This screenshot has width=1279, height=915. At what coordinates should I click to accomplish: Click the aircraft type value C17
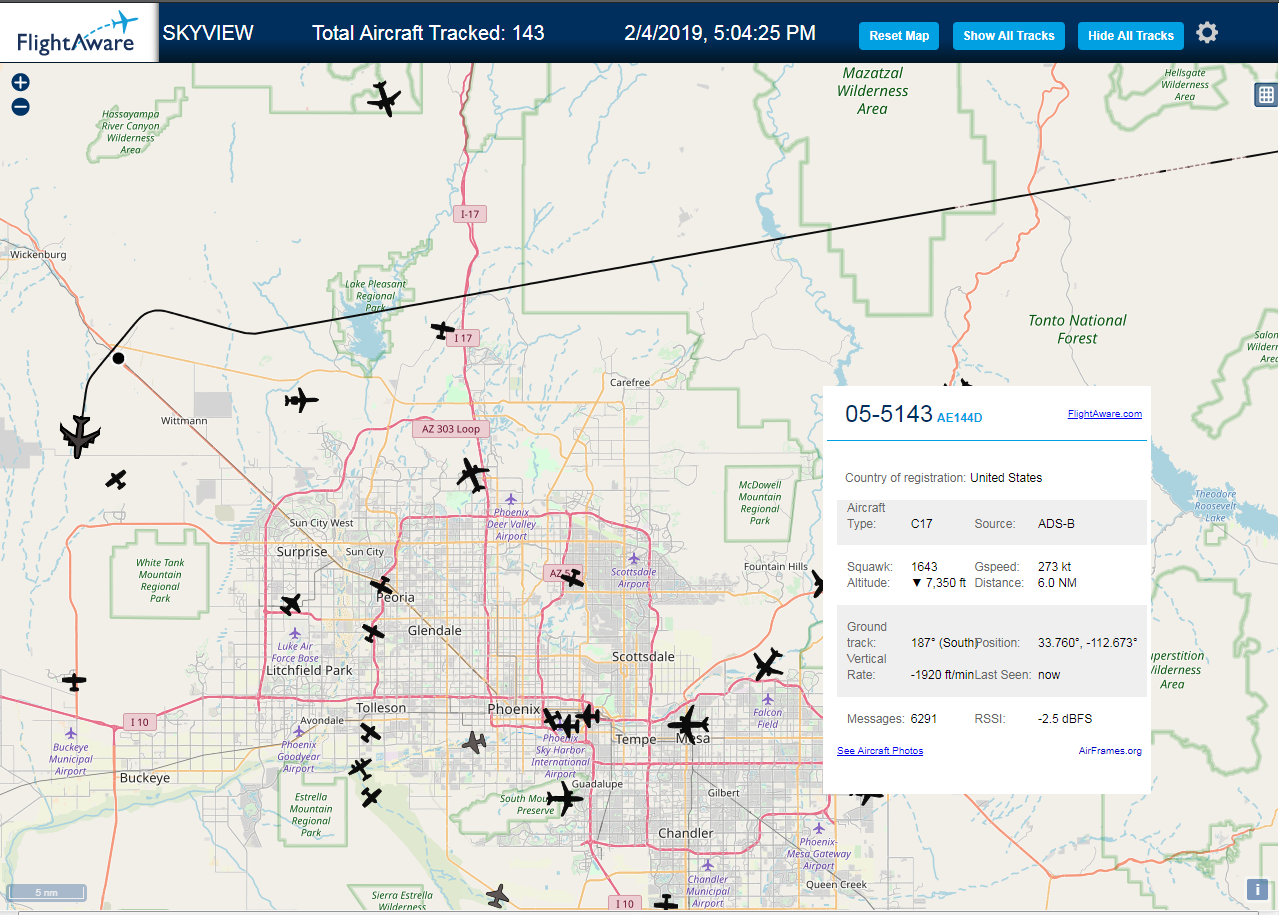[x=921, y=523]
